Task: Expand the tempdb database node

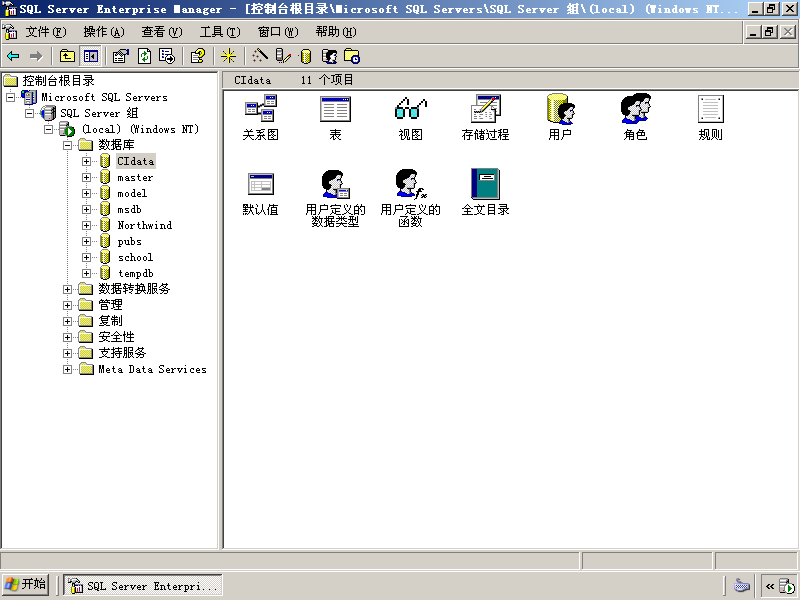Action: coord(86,273)
